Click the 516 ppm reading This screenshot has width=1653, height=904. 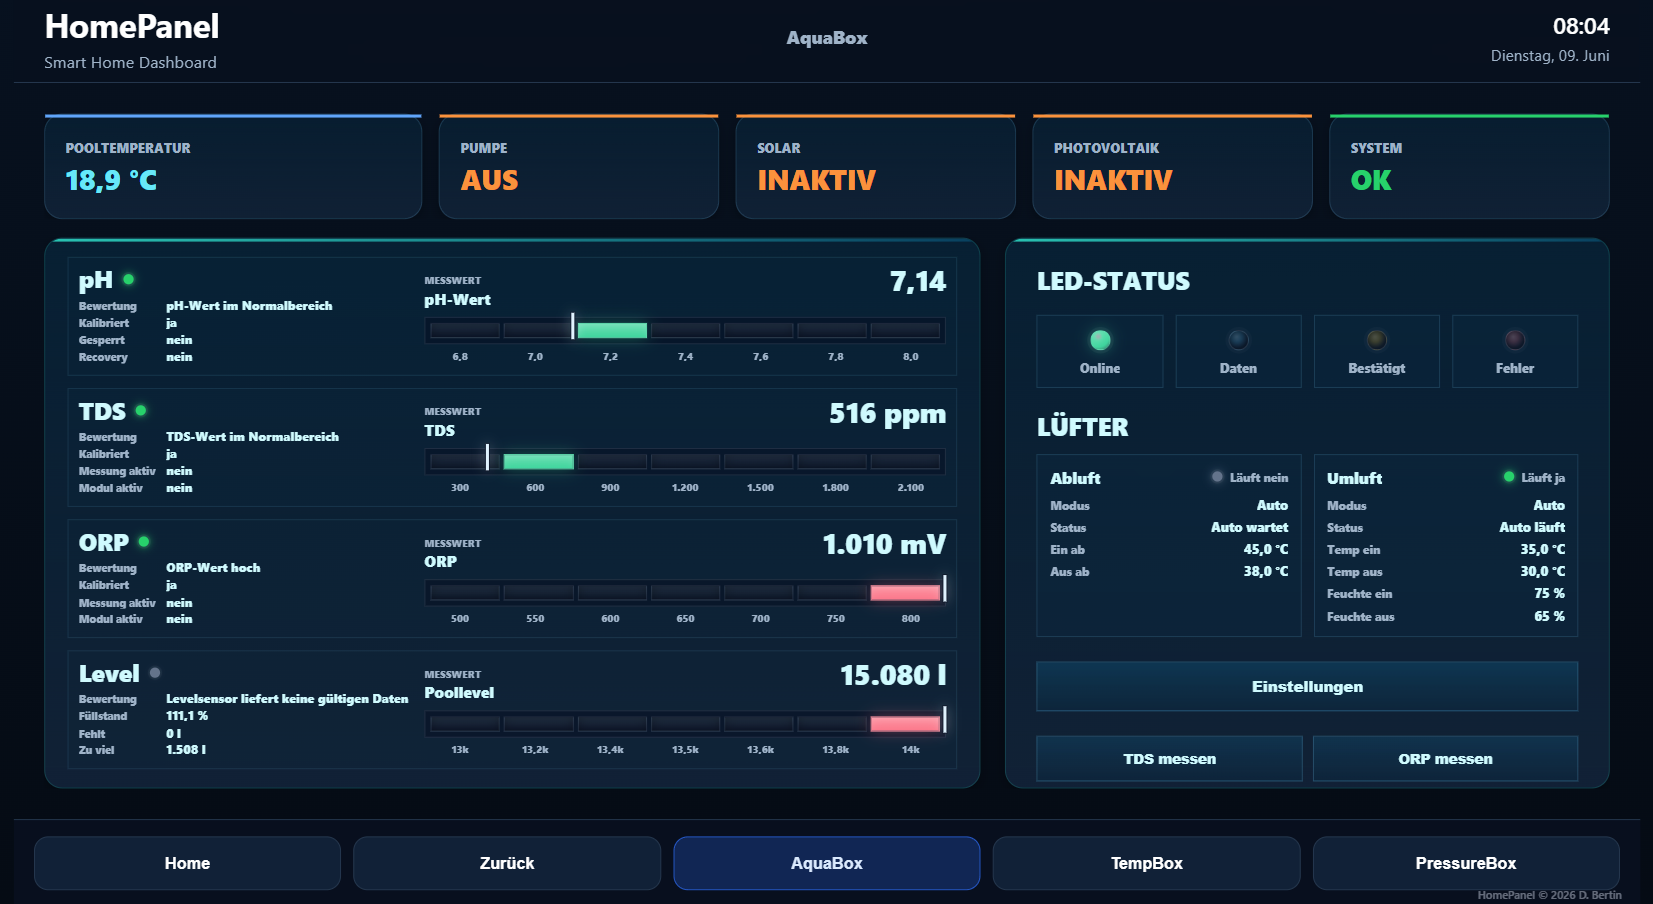click(x=887, y=413)
